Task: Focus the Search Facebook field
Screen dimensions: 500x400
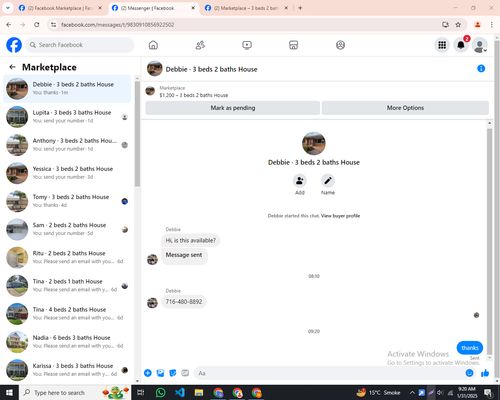Action: (80, 45)
